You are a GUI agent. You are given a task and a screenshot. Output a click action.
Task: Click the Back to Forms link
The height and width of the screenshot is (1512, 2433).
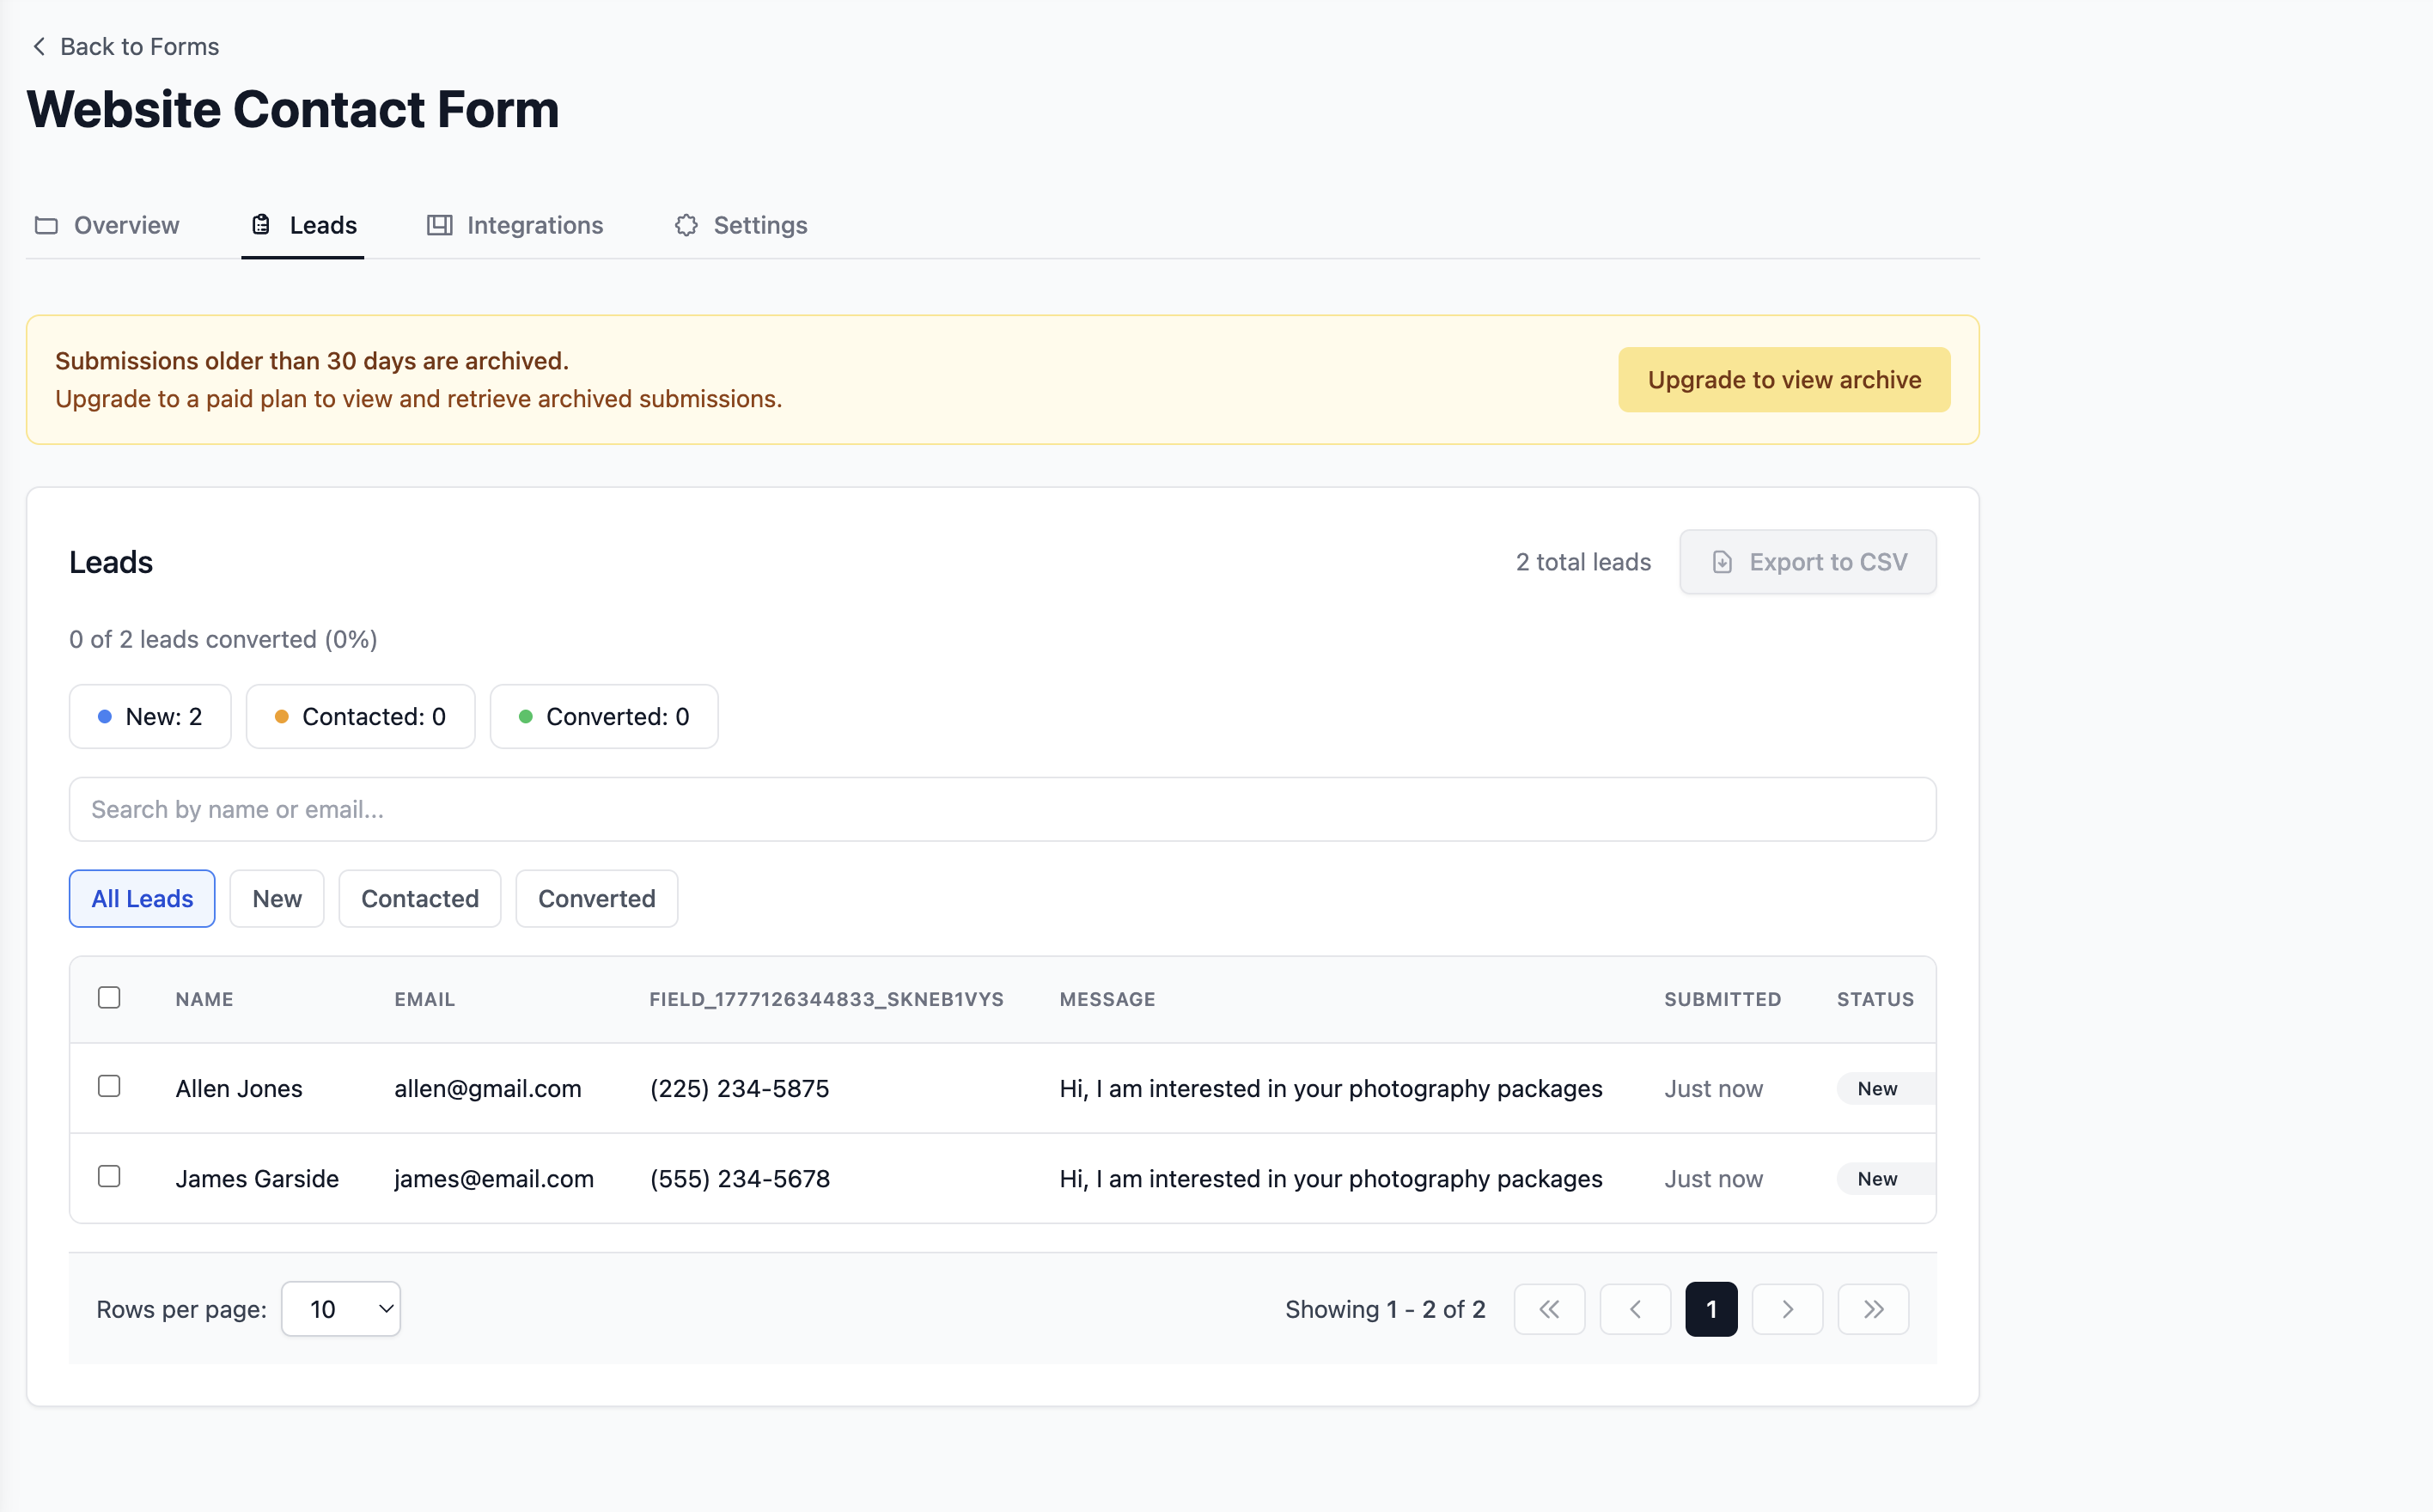pos(139,46)
